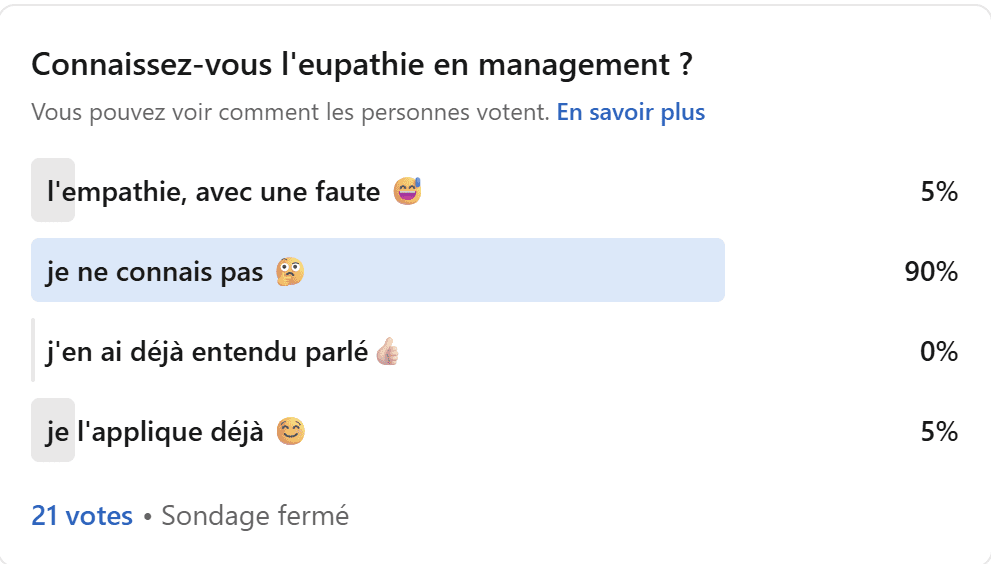Click the 'Sondage fermé' status text
The height and width of the screenshot is (564, 991).
click(x=255, y=516)
